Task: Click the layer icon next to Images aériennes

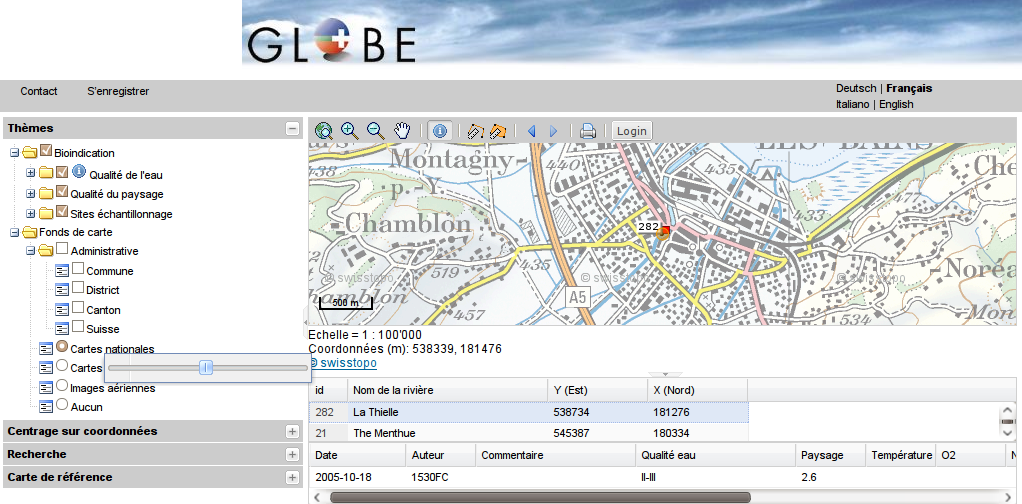Action: tap(46, 388)
